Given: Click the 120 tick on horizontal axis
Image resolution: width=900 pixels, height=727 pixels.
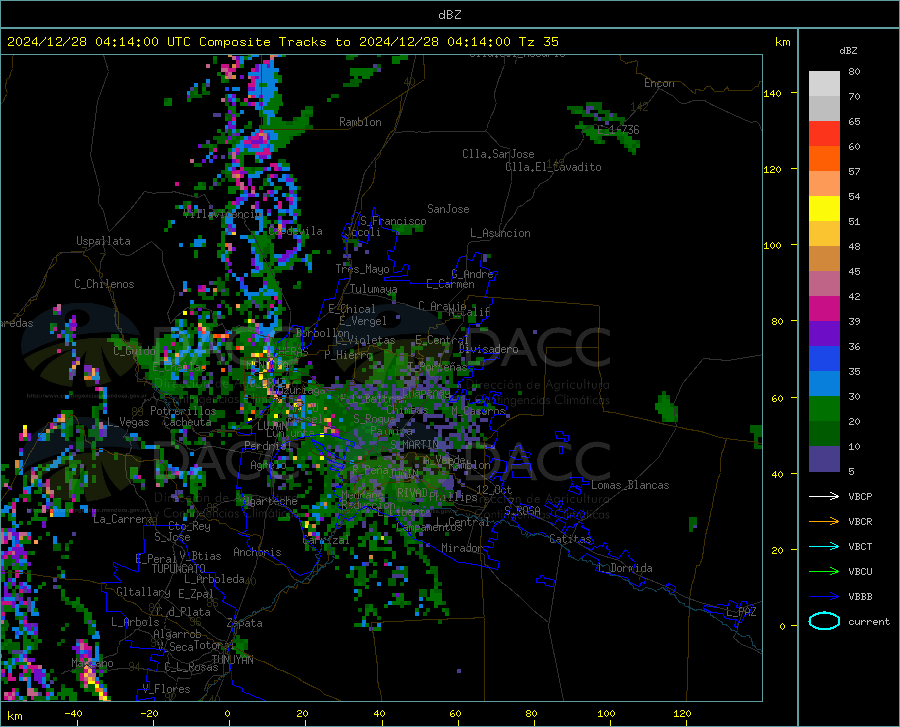Looking at the screenshot, I should point(682,713).
